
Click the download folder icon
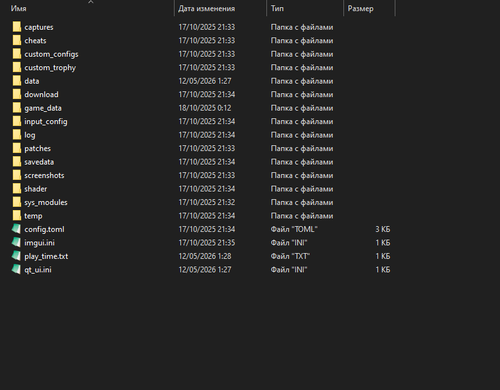(x=17, y=94)
